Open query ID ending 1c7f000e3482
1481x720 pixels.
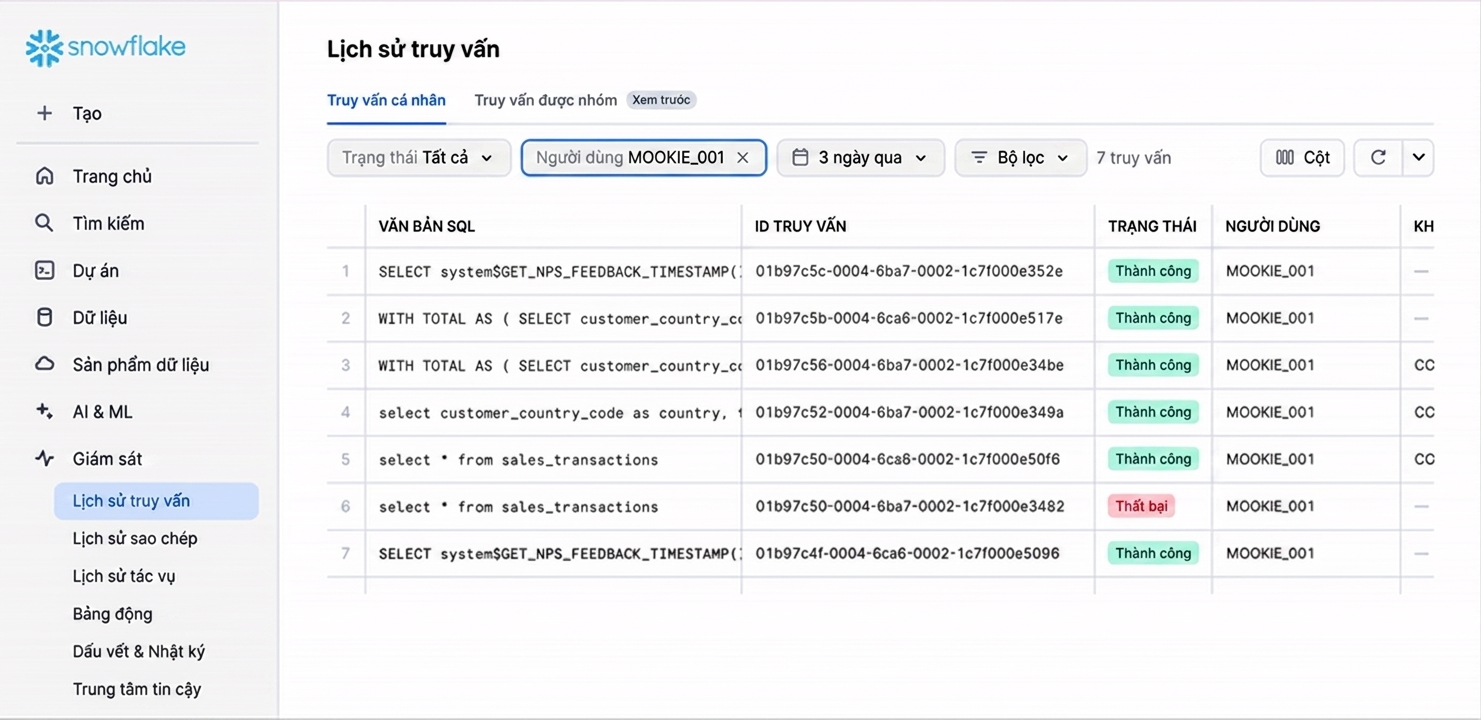tap(910, 506)
